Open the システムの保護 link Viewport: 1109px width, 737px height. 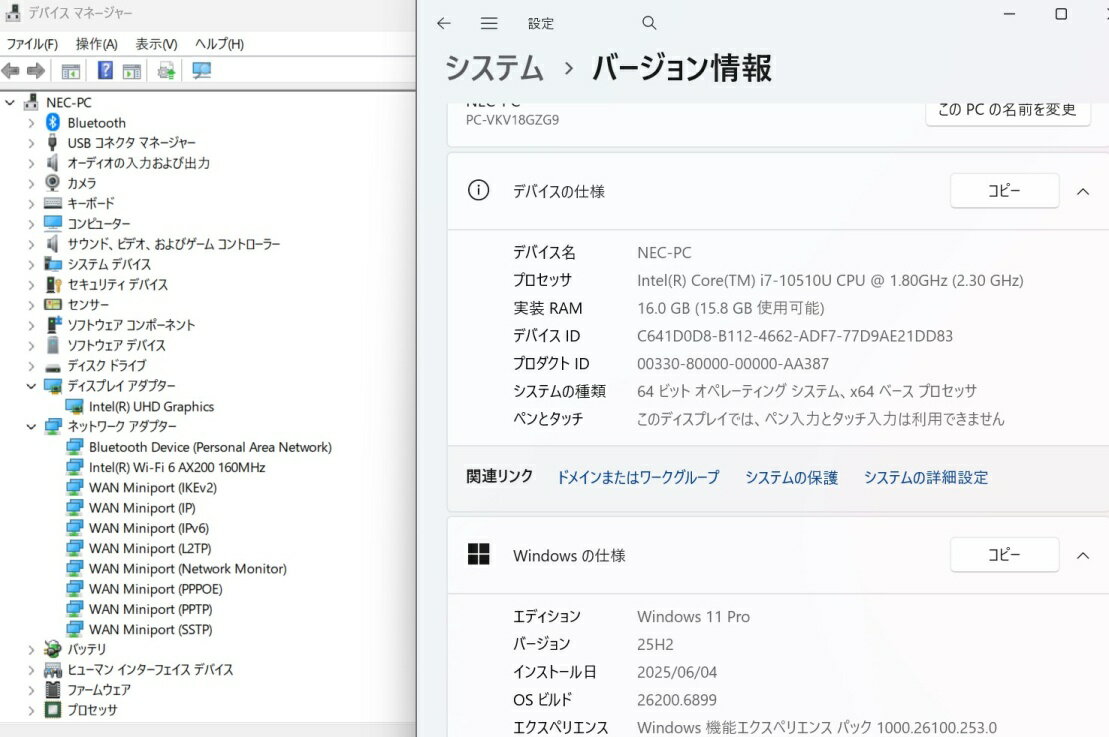coord(791,478)
